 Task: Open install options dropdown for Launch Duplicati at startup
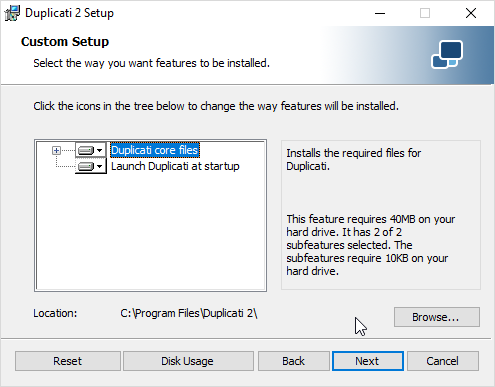91,166
